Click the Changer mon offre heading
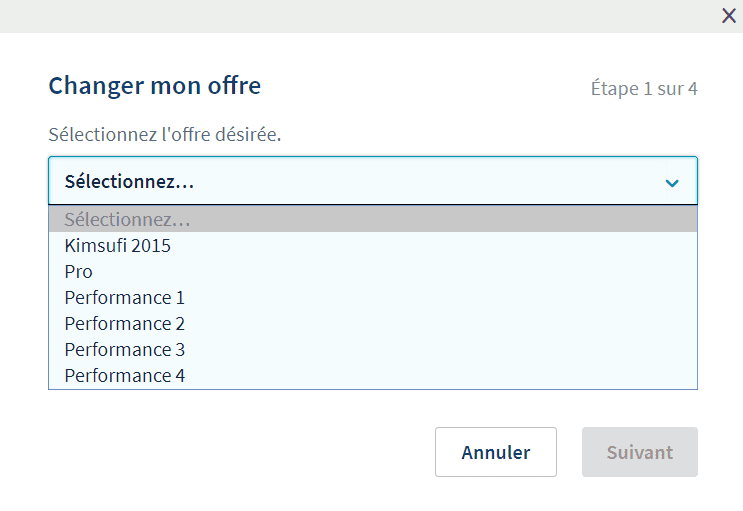The image size is (743, 511). point(154,86)
